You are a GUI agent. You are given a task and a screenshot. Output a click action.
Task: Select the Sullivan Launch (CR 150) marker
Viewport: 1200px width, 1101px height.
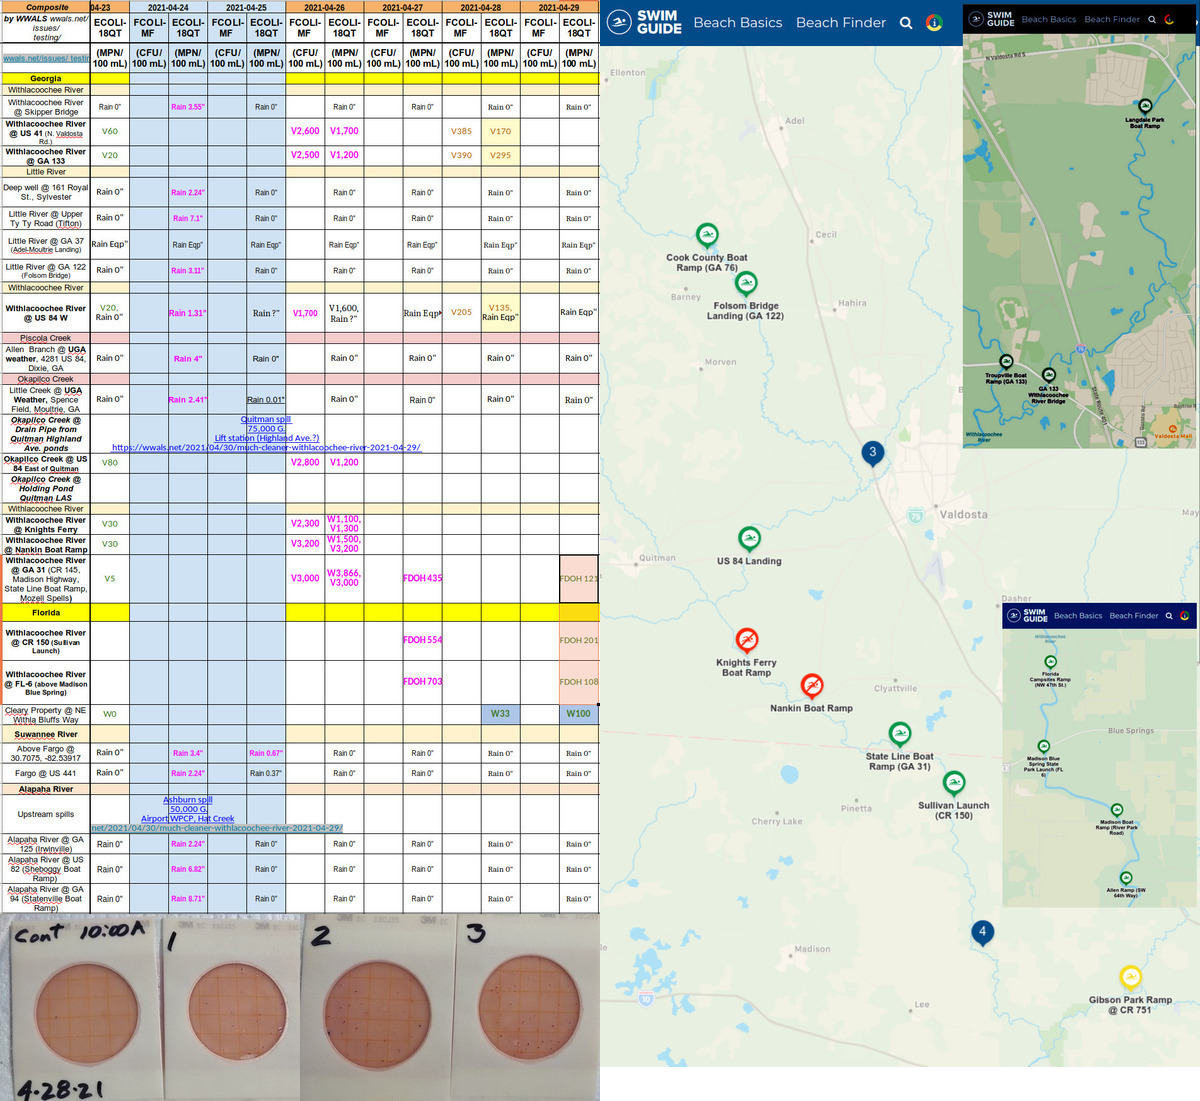954,783
